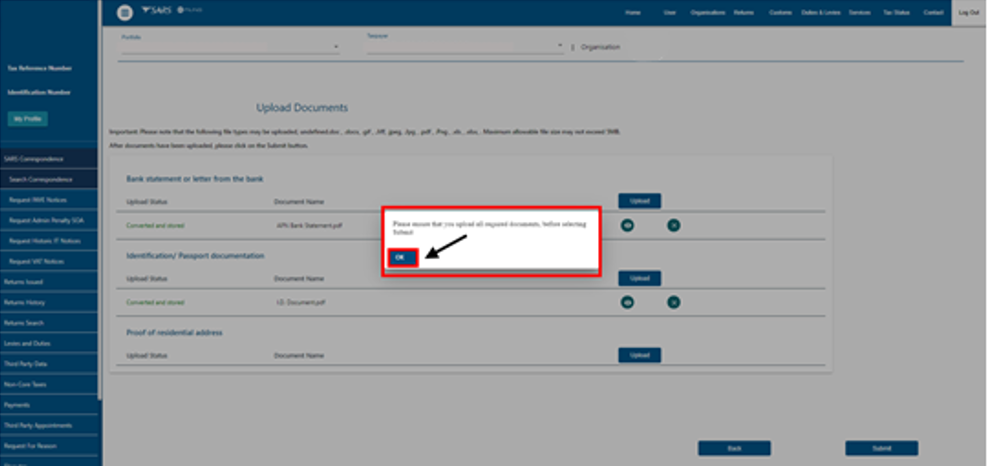Screen dimensions: 990x466
Task: Click the Submit button
Action: pos(881,448)
